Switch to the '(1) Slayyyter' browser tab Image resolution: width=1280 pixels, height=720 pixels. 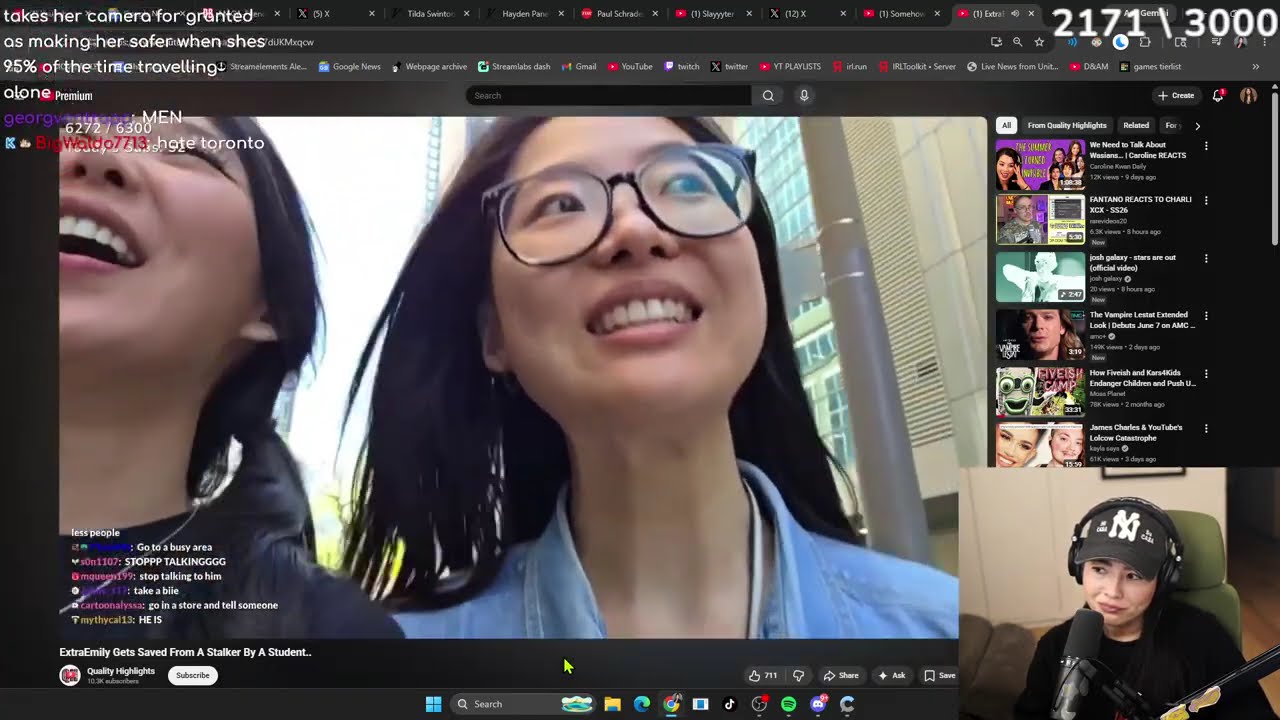[x=712, y=14]
